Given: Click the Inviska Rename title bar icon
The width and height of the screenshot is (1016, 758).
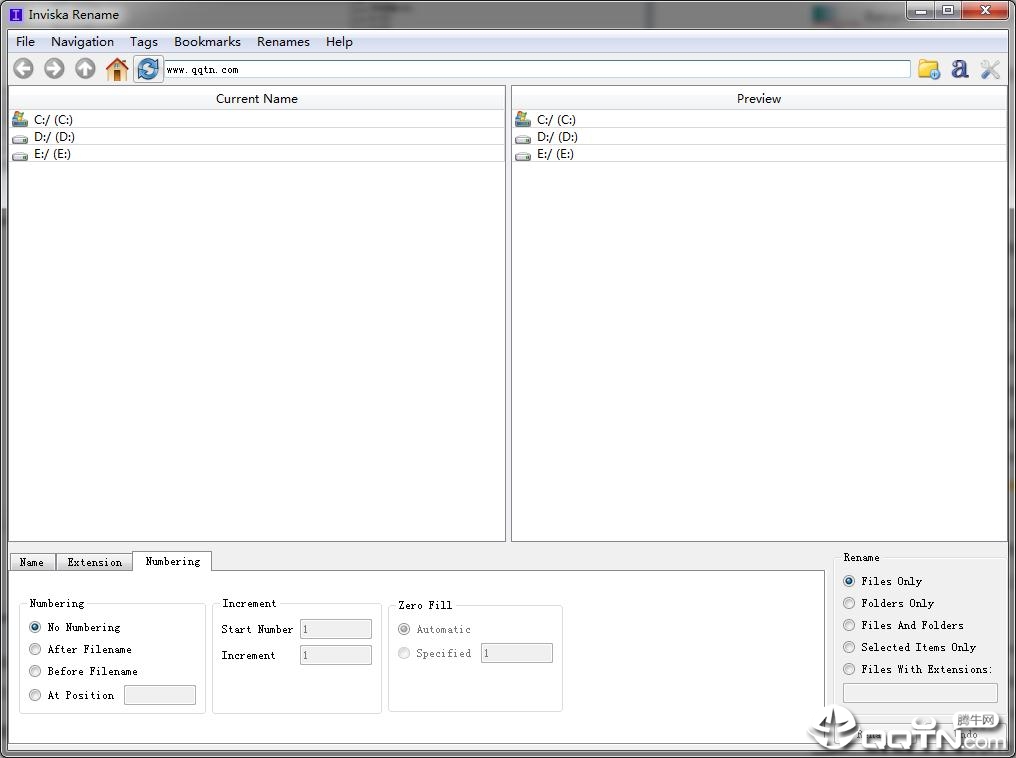Looking at the screenshot, I should click(x=16, y=14).
